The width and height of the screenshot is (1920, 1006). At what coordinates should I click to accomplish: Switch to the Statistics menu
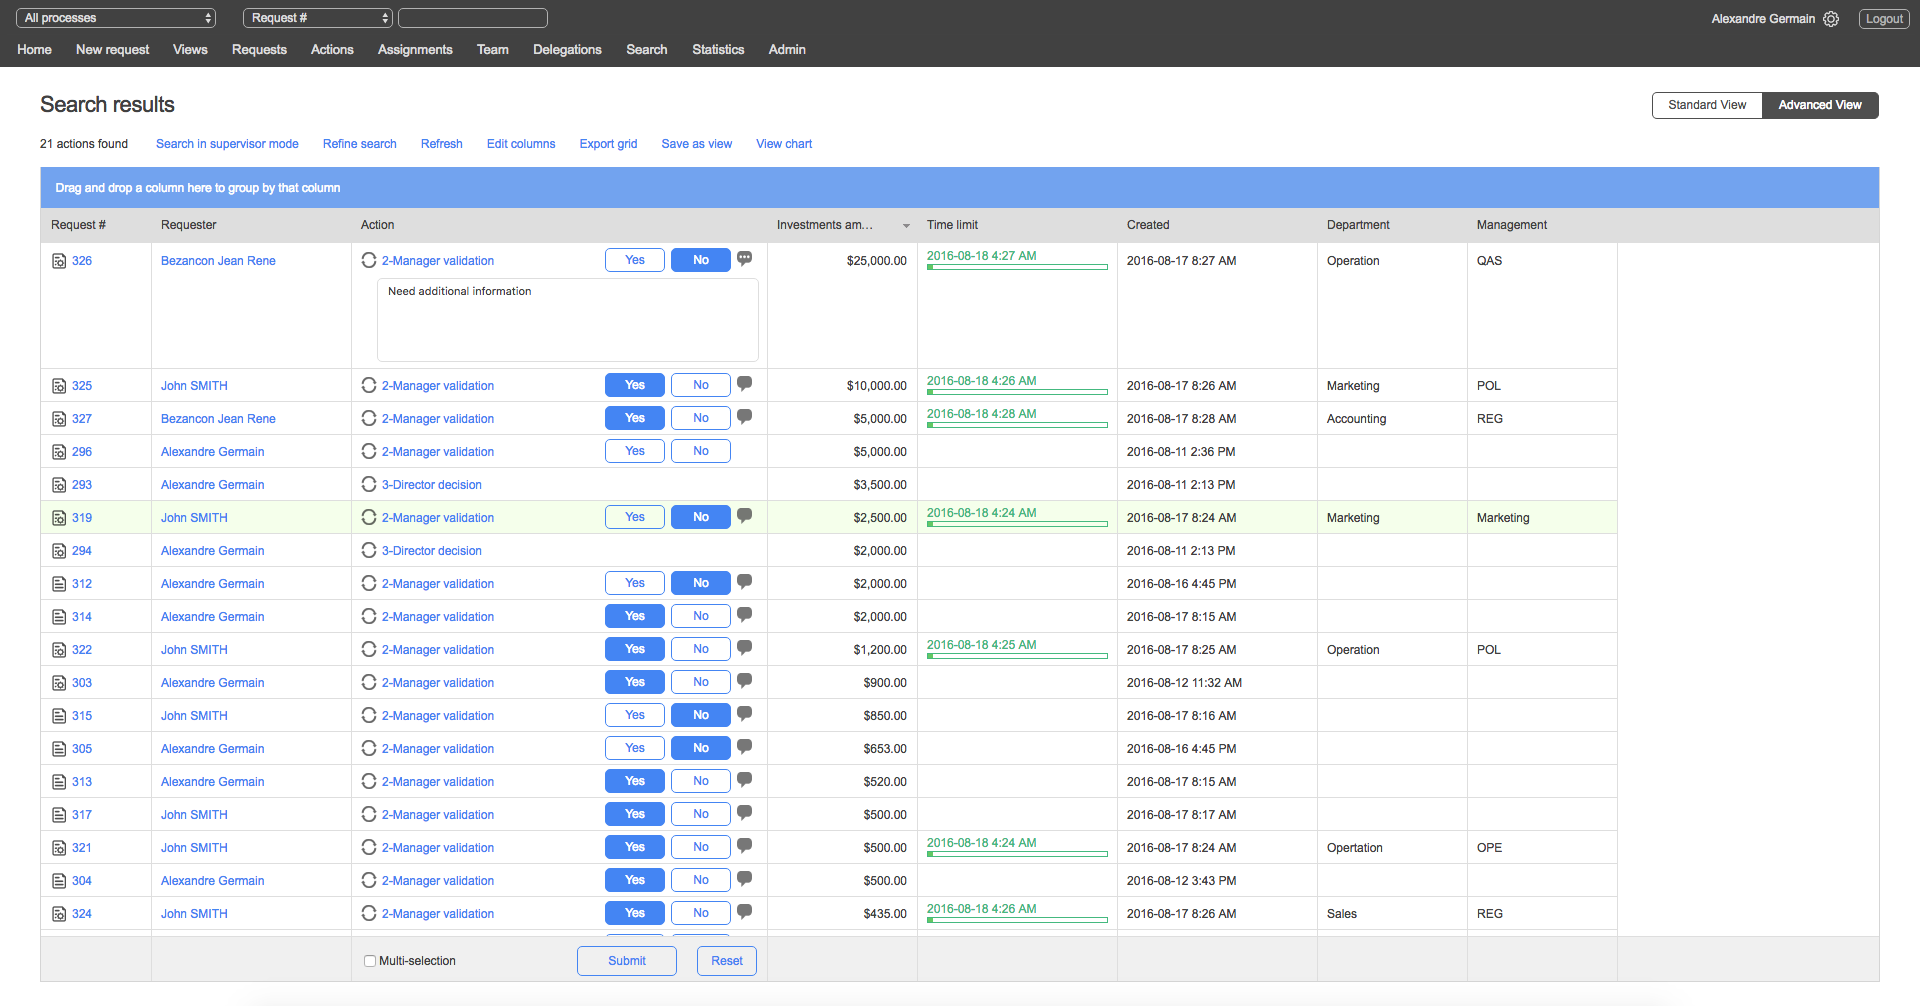click(x=718, y=49)
